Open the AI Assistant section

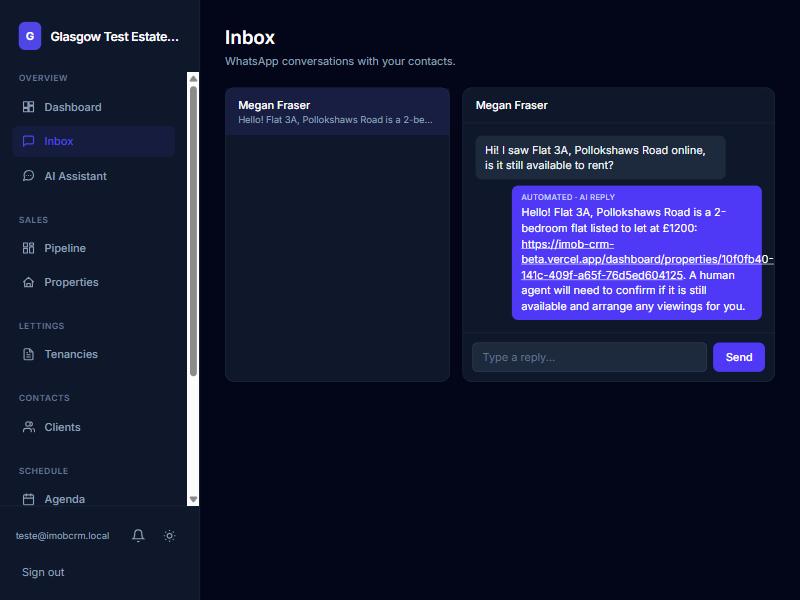pyautogui.click(x=93, y=176)
